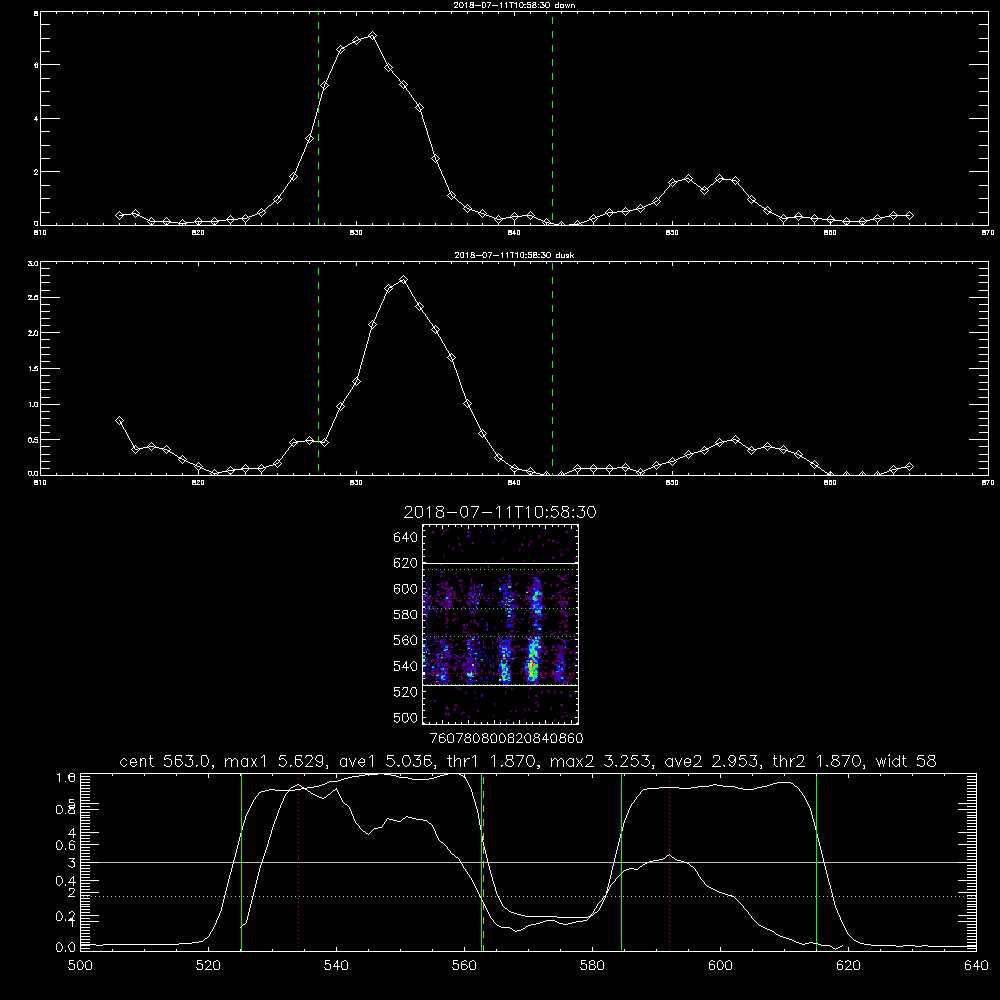Click heatmap y-axis label '520'
1000x1000 pixels.
[406, 692]
